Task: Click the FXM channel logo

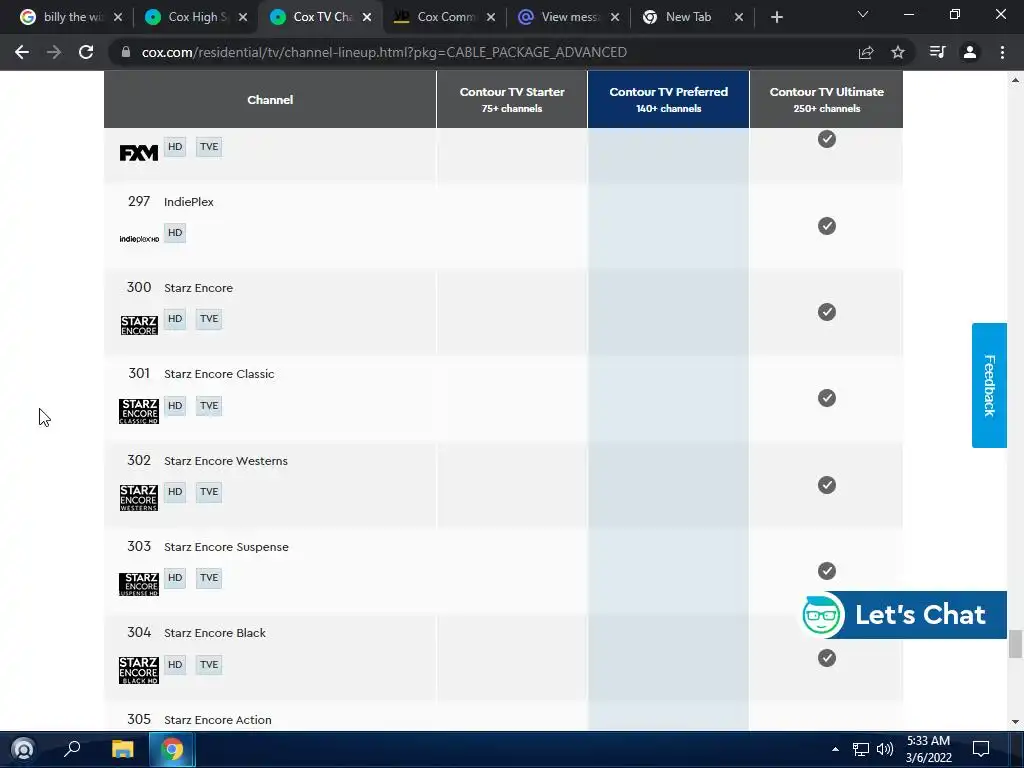Action: pyautogui.click(x=138, y=153)
